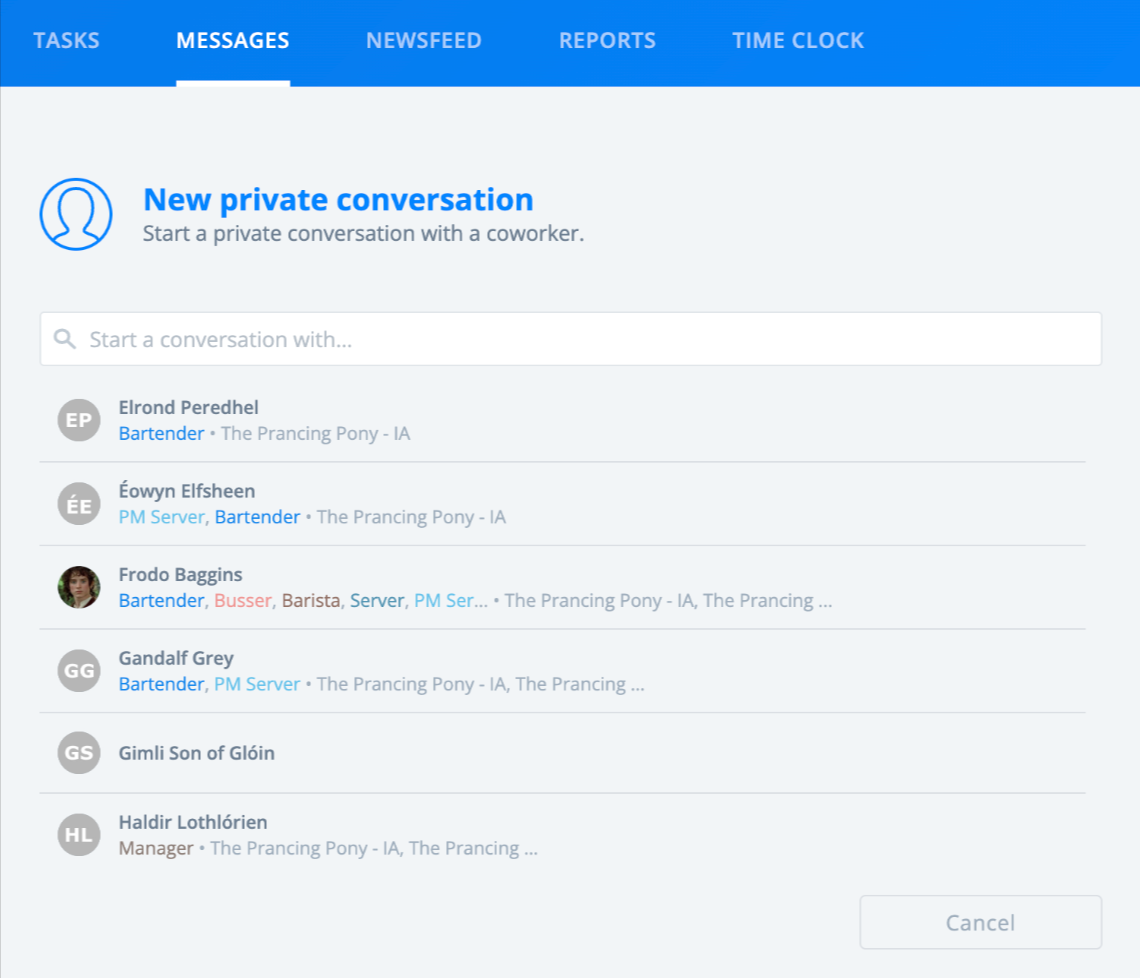
Task: Go to the Newsfeed tab
Action: (x=424, y=41)
